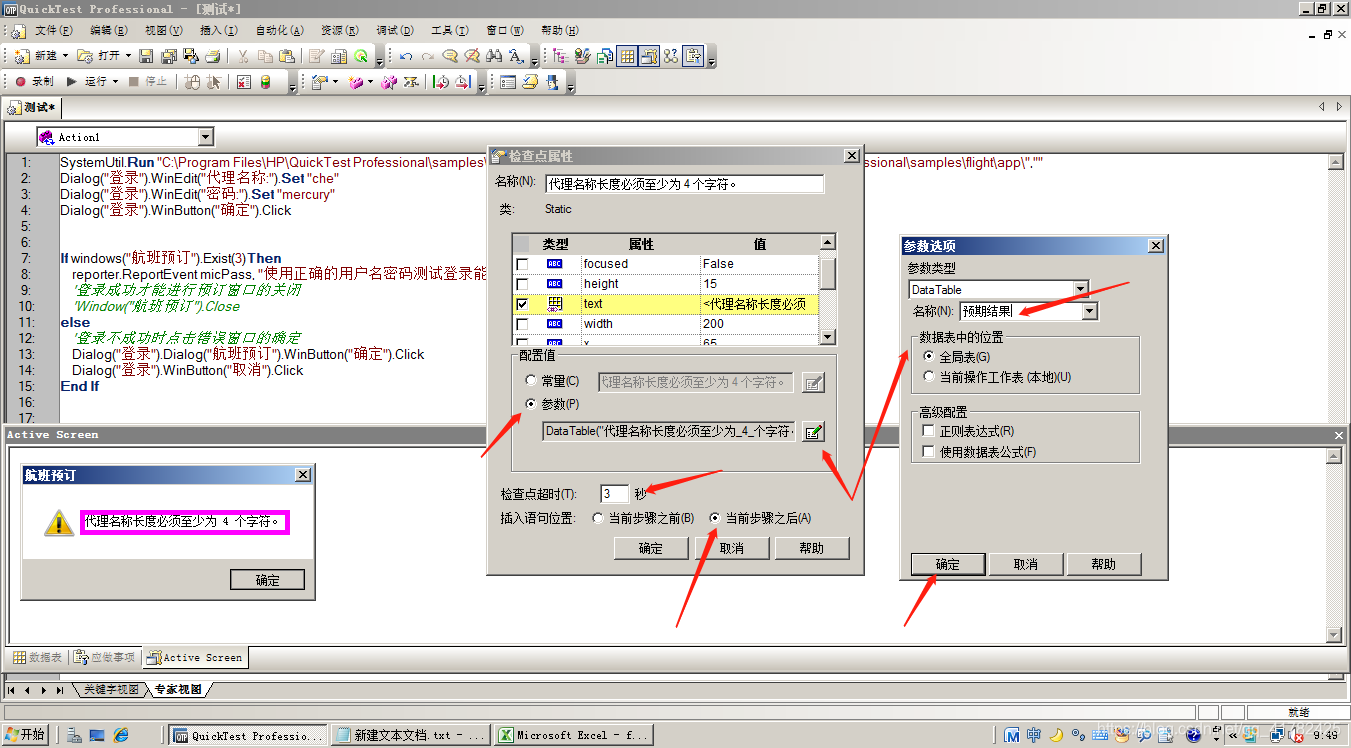Open the 插入(I) menu

pos(218,31)
